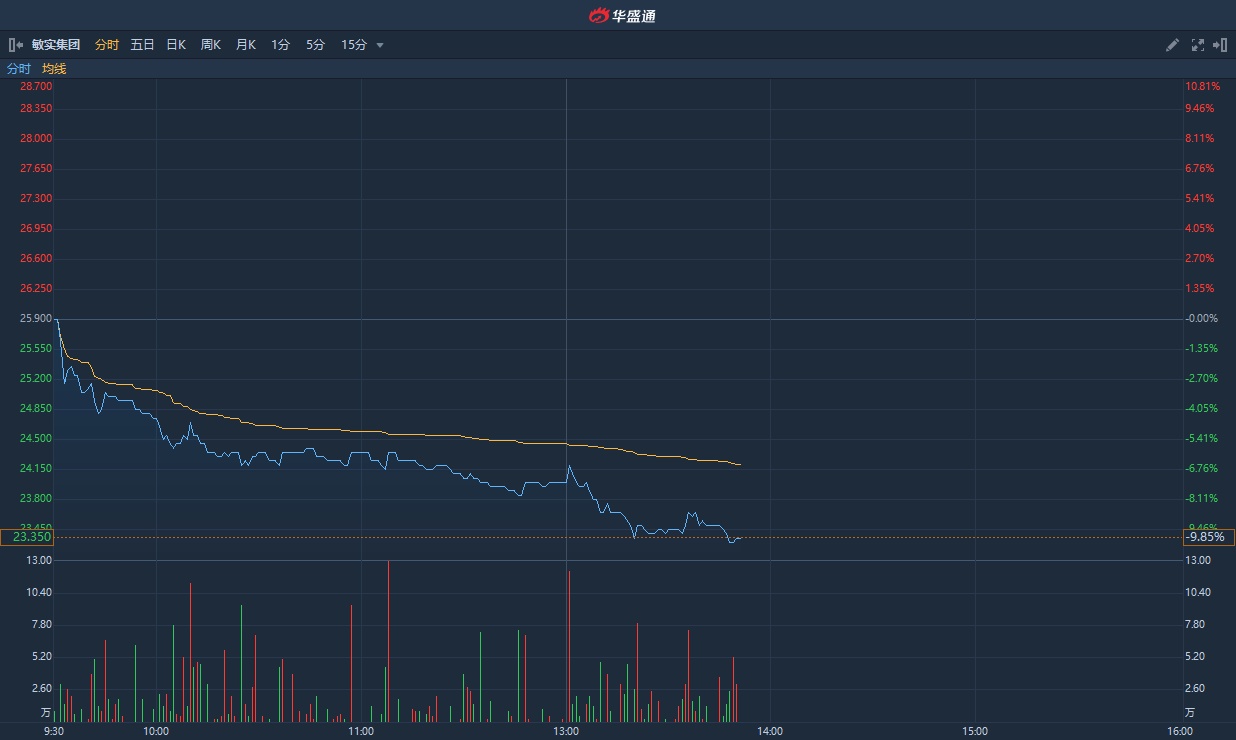Open the 日K daily candlestick tab

point(176,45)
